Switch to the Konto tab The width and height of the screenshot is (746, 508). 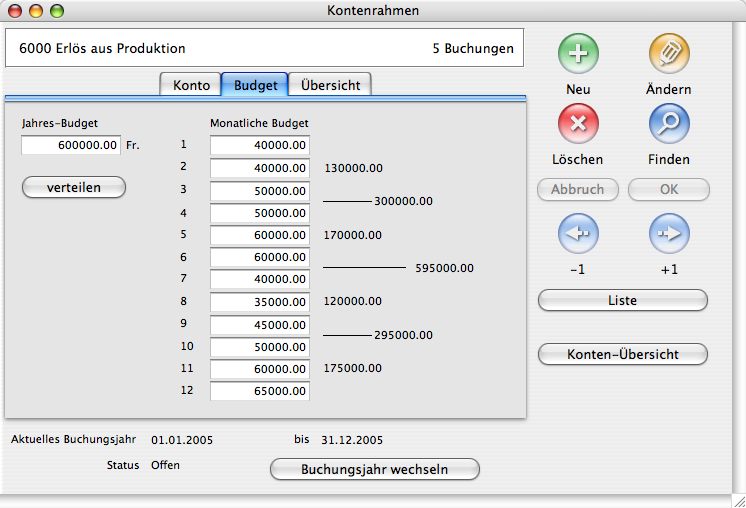191,85
